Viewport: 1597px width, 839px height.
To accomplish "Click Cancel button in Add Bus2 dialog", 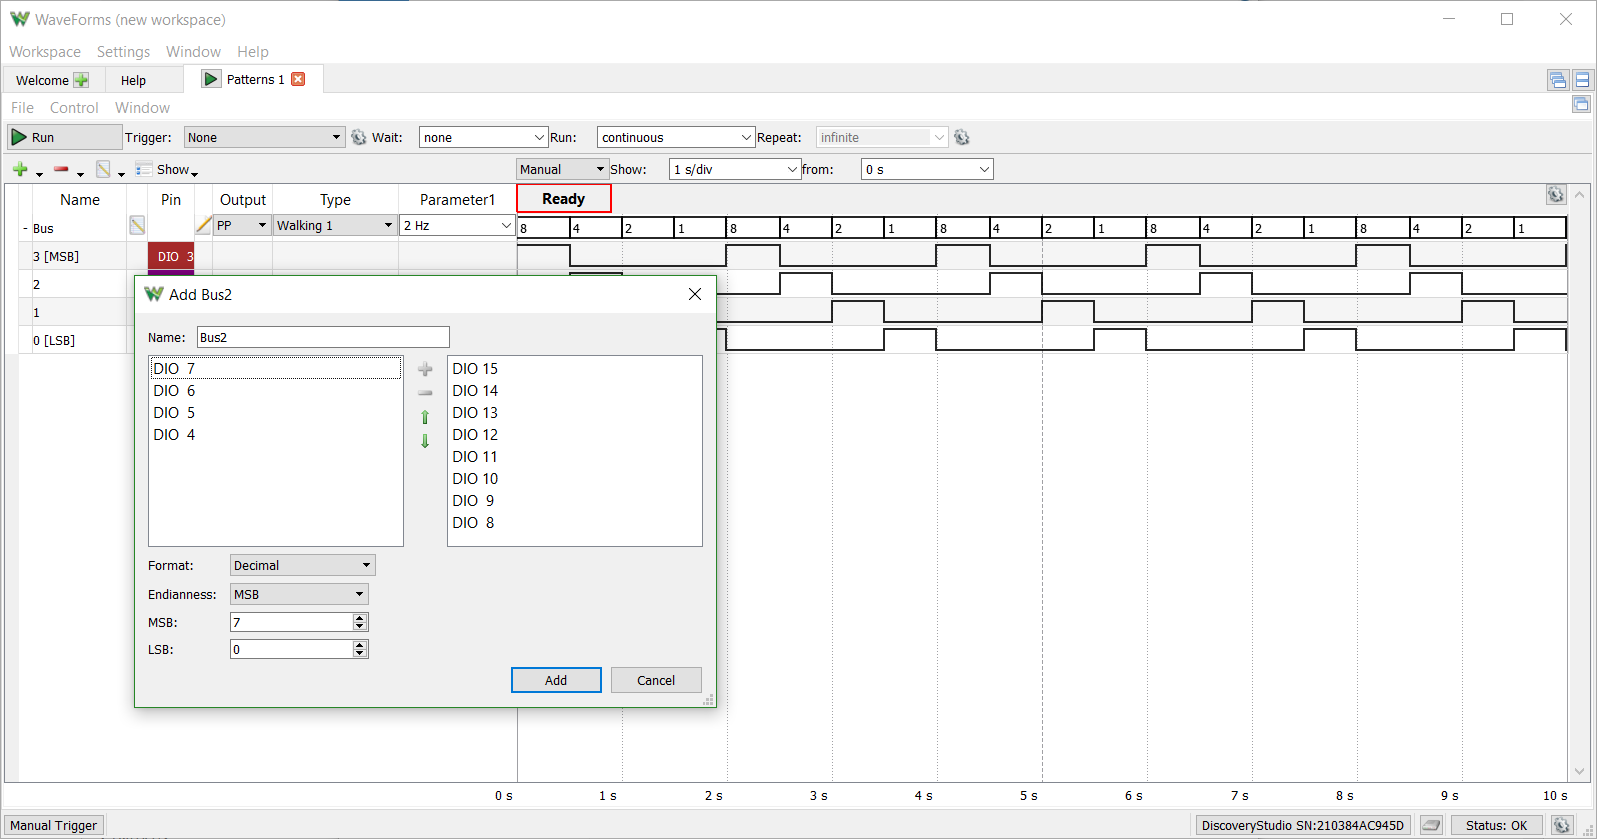I will click(656, 680).
